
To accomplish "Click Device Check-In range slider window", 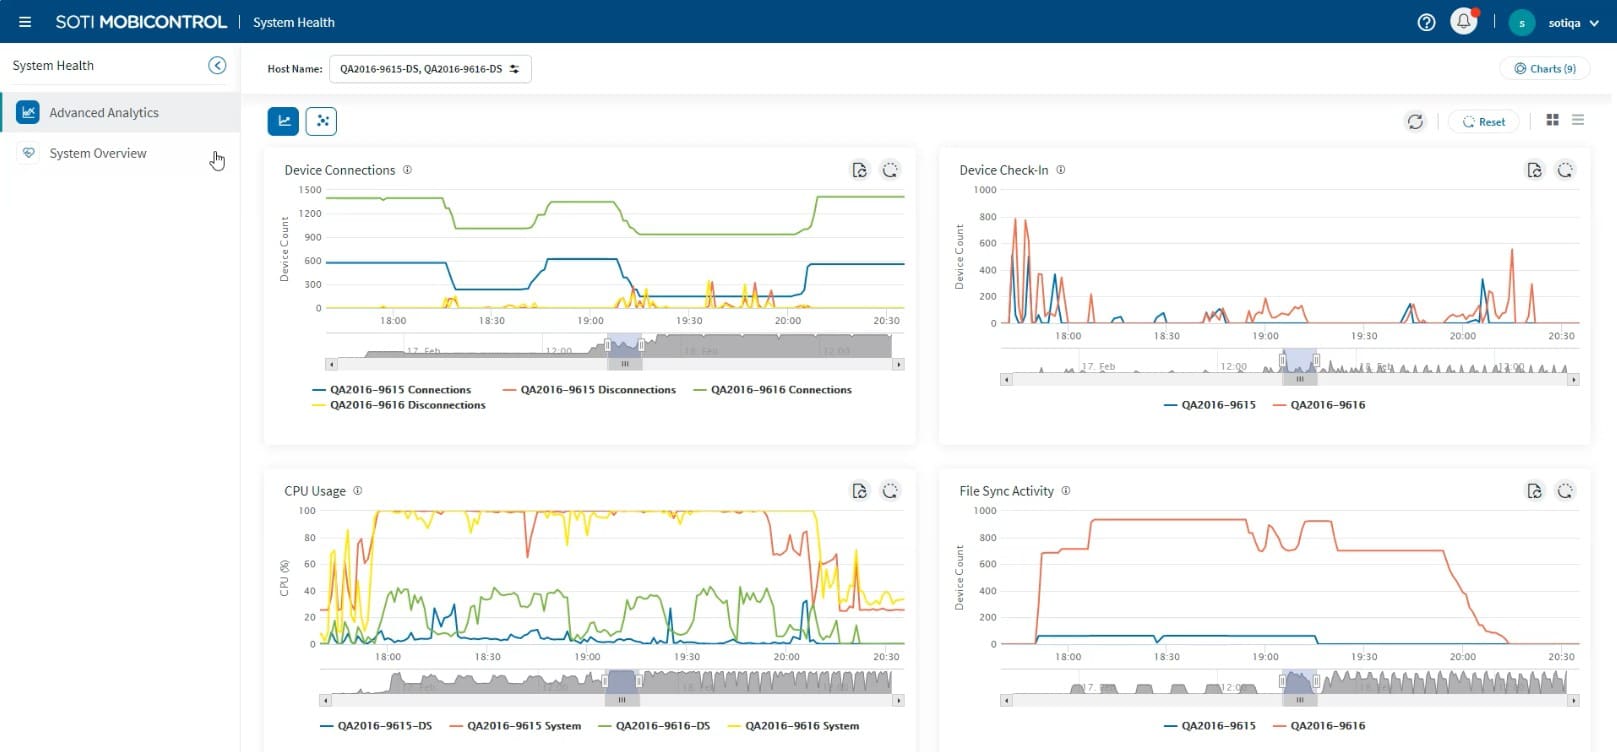I will click(1300, 361).
